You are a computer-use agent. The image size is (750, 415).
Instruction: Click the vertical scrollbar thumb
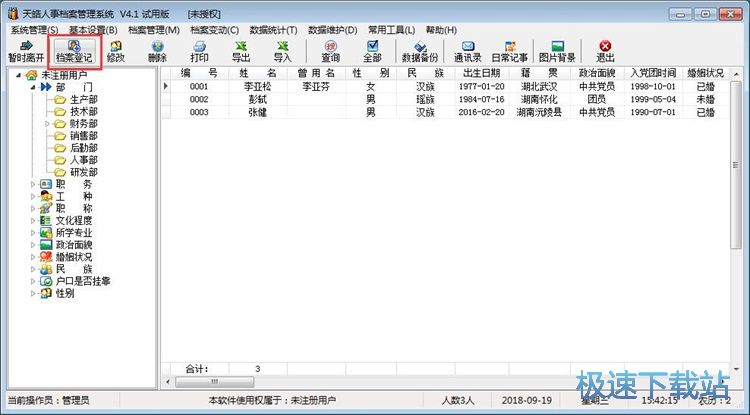pos(736,165)
